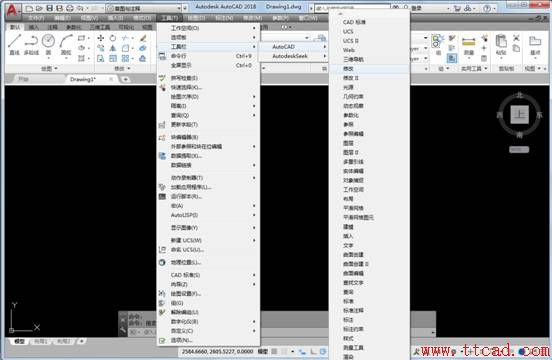The width and height of the screenshot is (552, 360).
Task: Click the Paste (粘贴) clipboard icon
Action: 501,41
